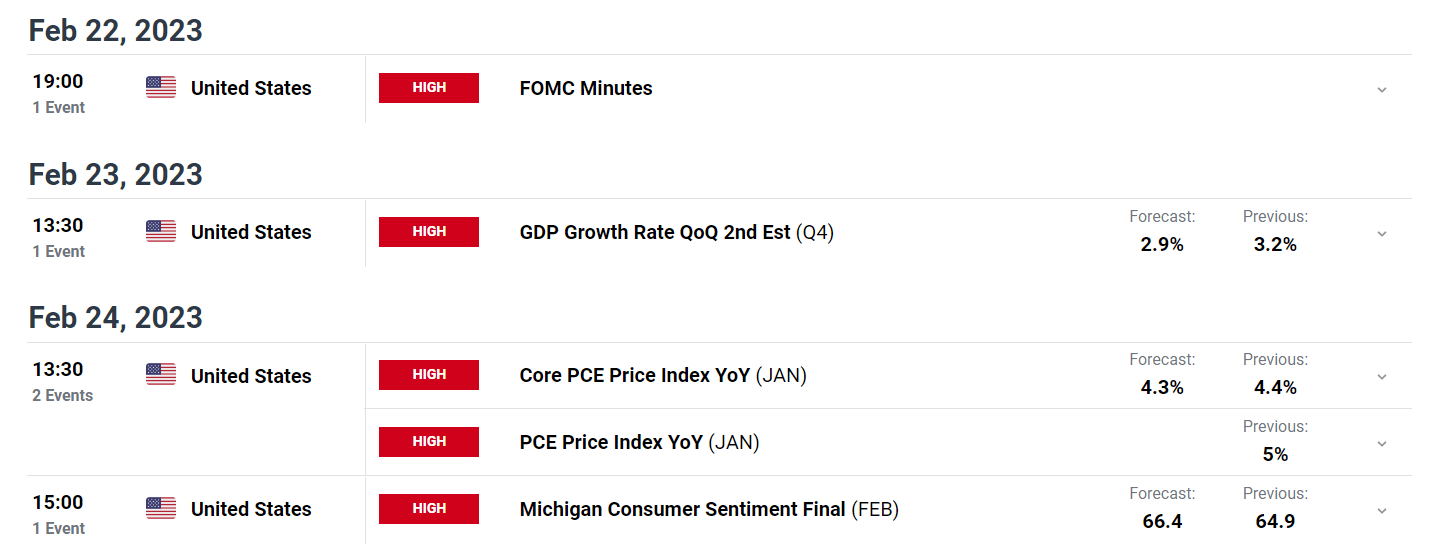1441x545 pixels.
Task: Click the US flag in Core PCE row
Action: click(x=161, y=375)
